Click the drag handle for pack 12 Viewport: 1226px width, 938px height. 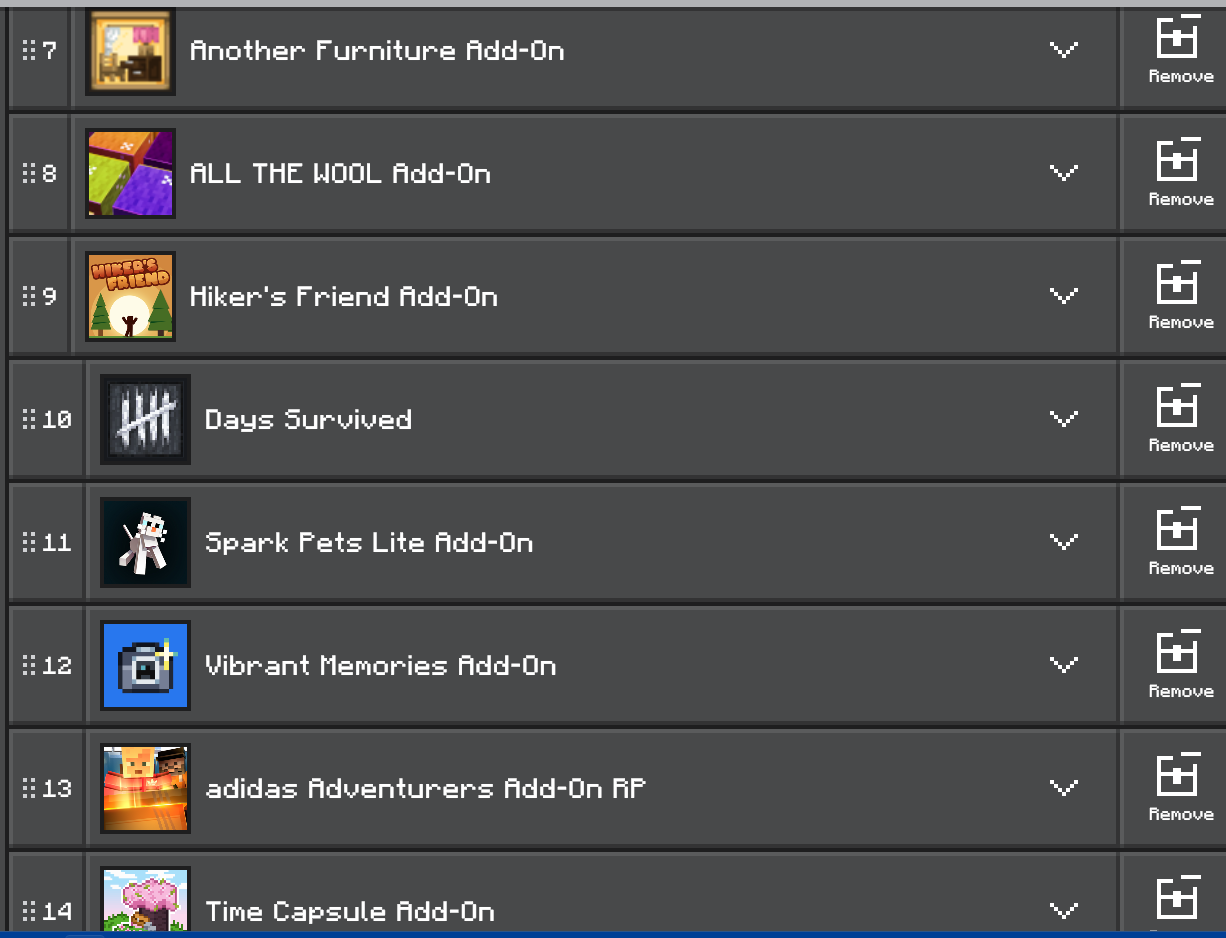coord(29,665)
